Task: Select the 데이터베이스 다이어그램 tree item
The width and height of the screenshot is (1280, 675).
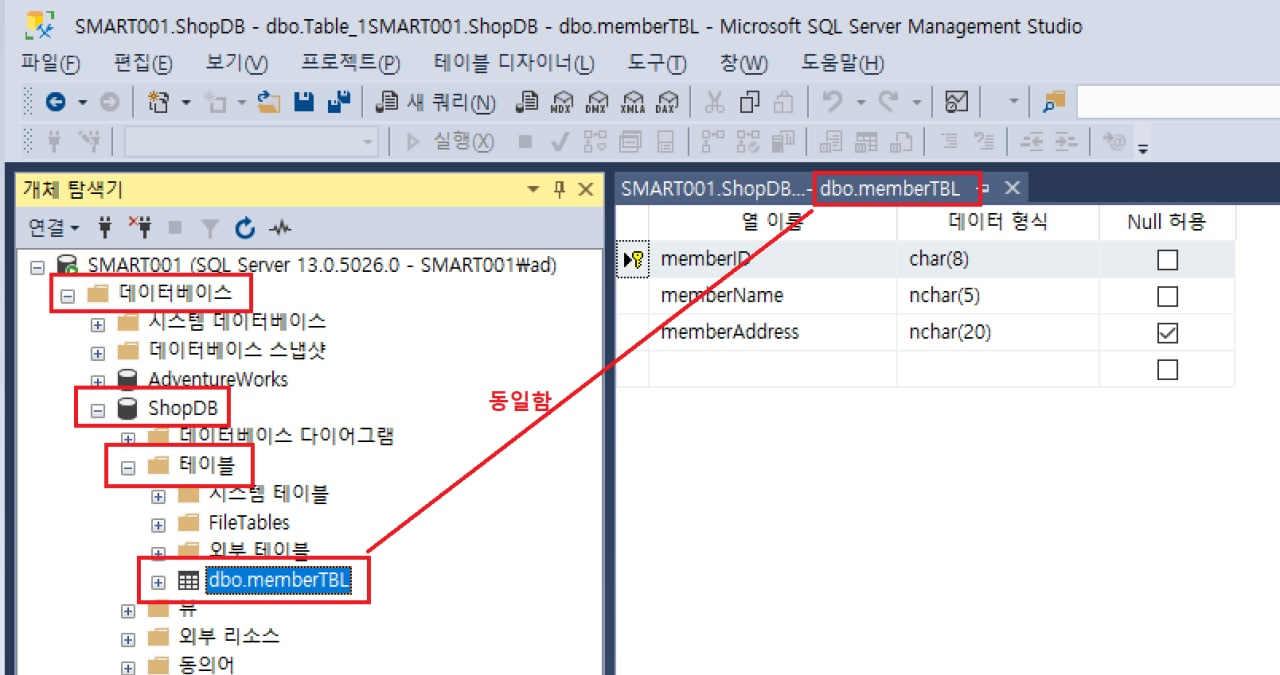Action: [287, 437]
